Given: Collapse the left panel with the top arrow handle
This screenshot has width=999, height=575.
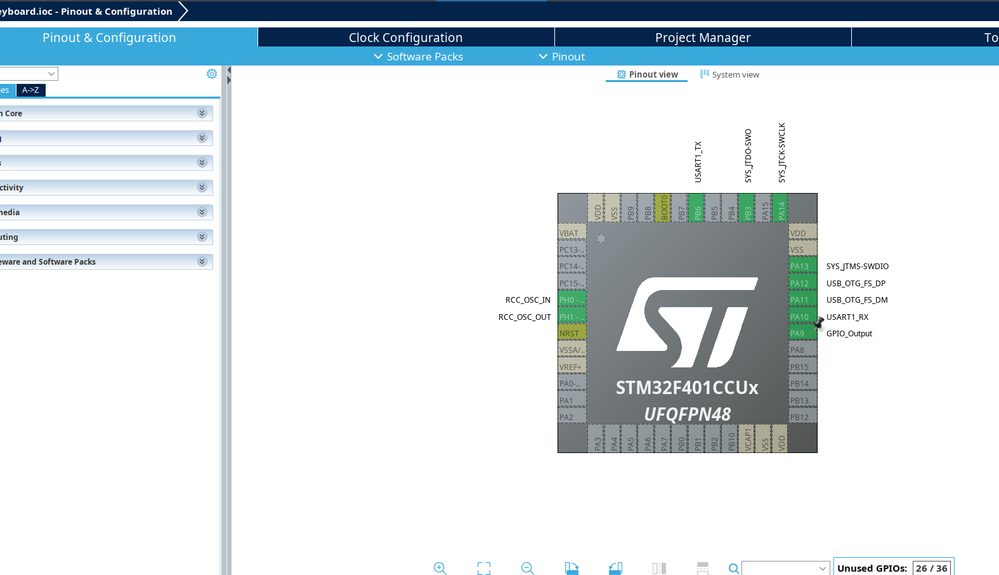Looking at the screenshot, I should 229,71.
